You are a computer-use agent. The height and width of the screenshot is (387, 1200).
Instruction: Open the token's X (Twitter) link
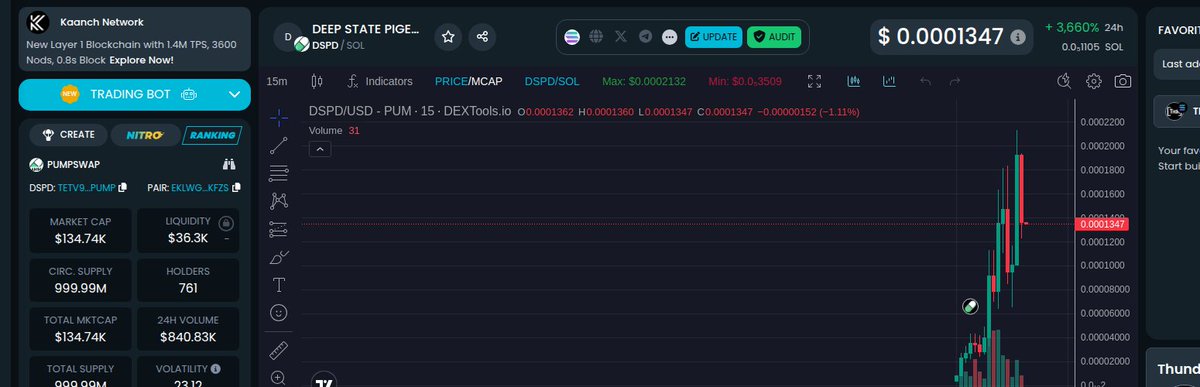[x=621, y=37]
